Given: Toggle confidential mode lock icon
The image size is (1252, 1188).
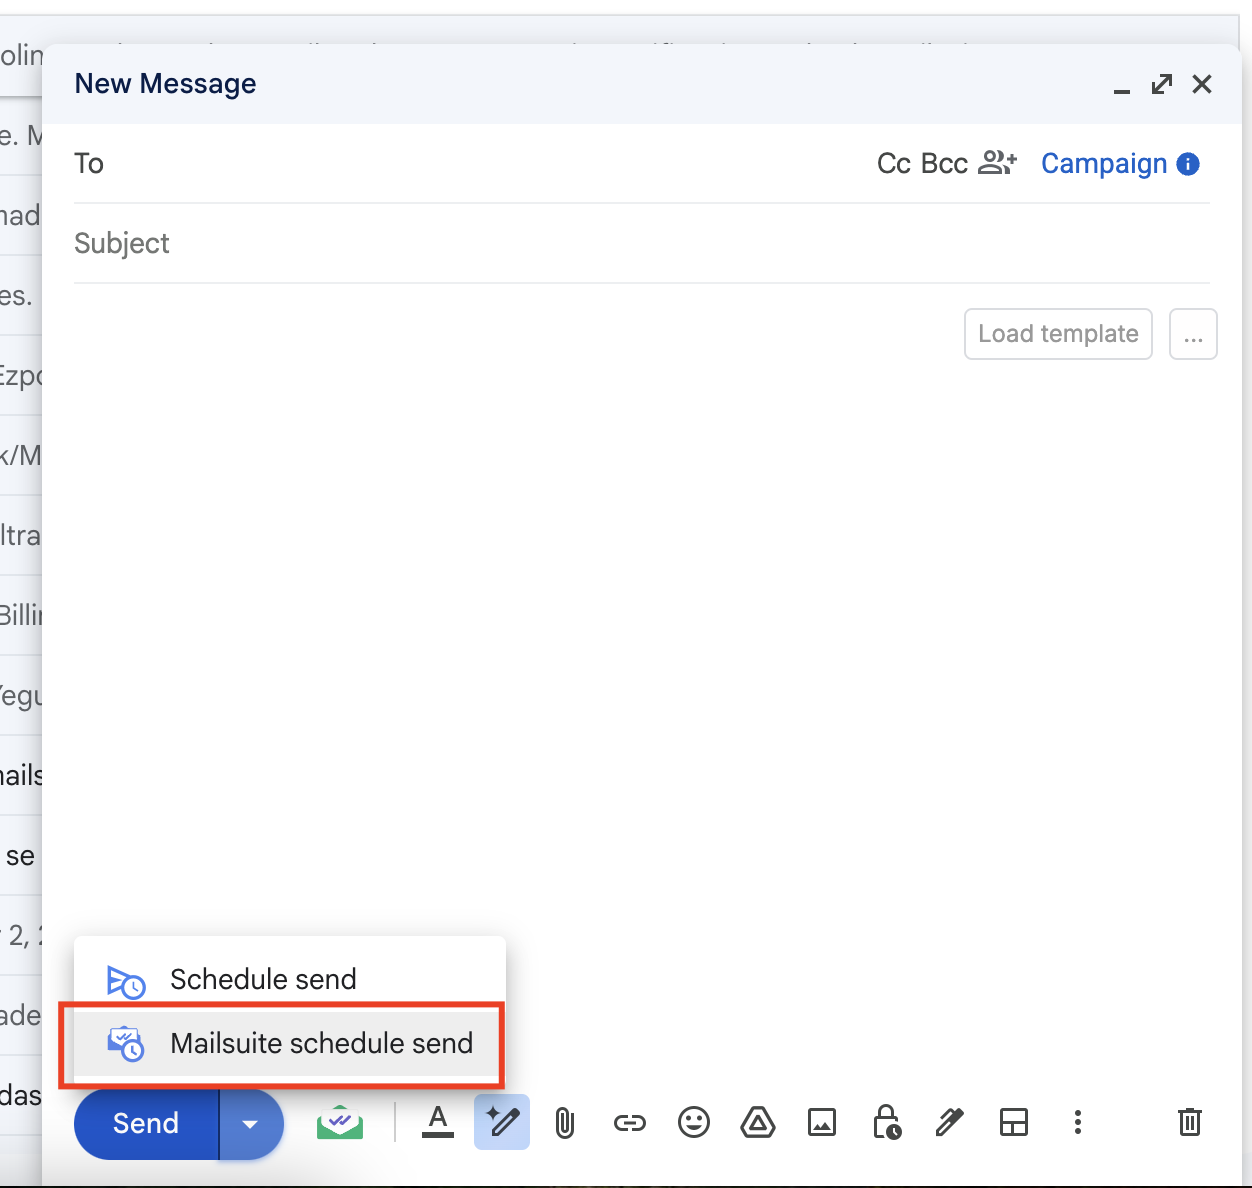Looking at the screenshot, I should pyautogui.click(x=886, y=1122).
